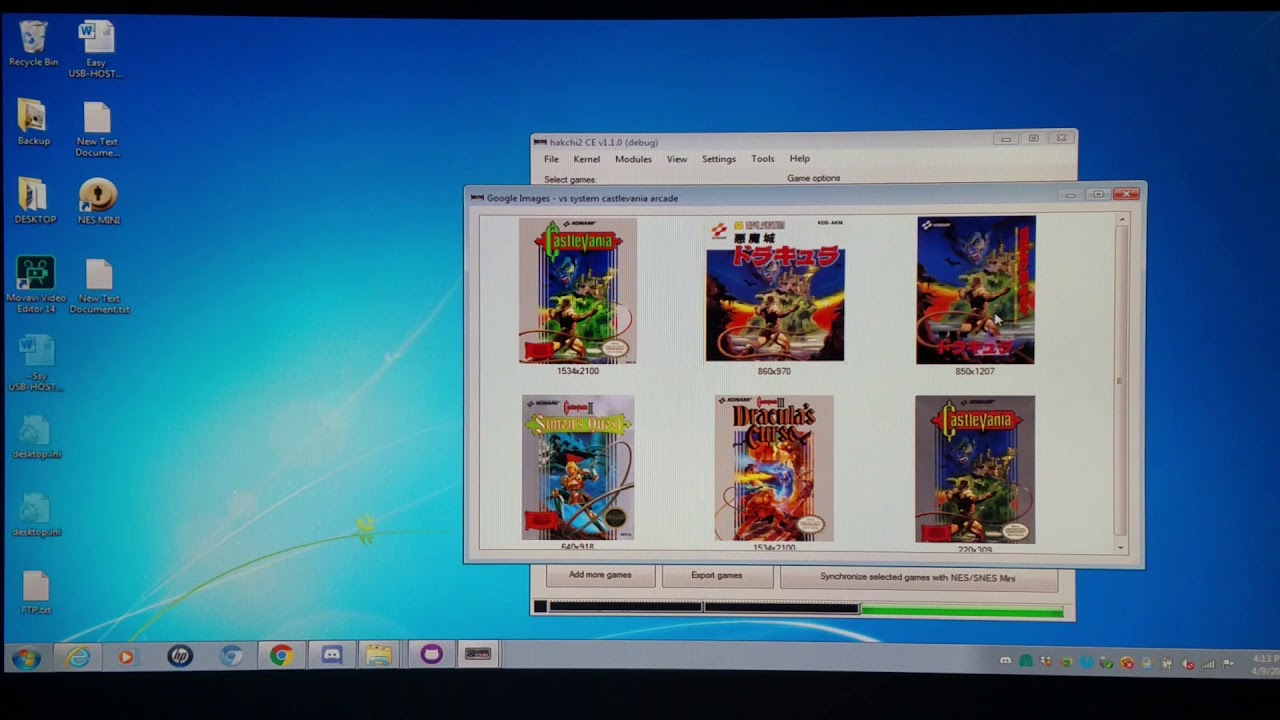Open the File menu in hakchi2
This screenshot has height=720, width=1280.
tap(551, 159)
